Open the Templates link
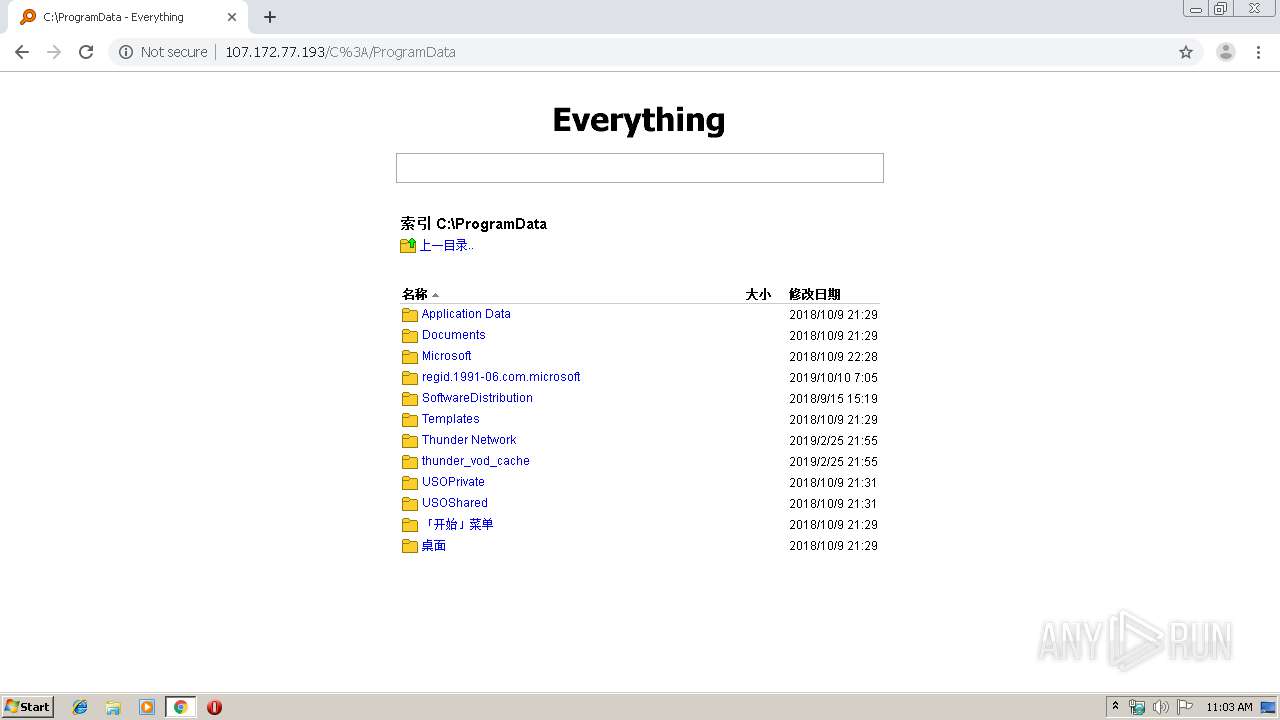Viewport: 1280px width, 720px height. (x=451, y=419)
